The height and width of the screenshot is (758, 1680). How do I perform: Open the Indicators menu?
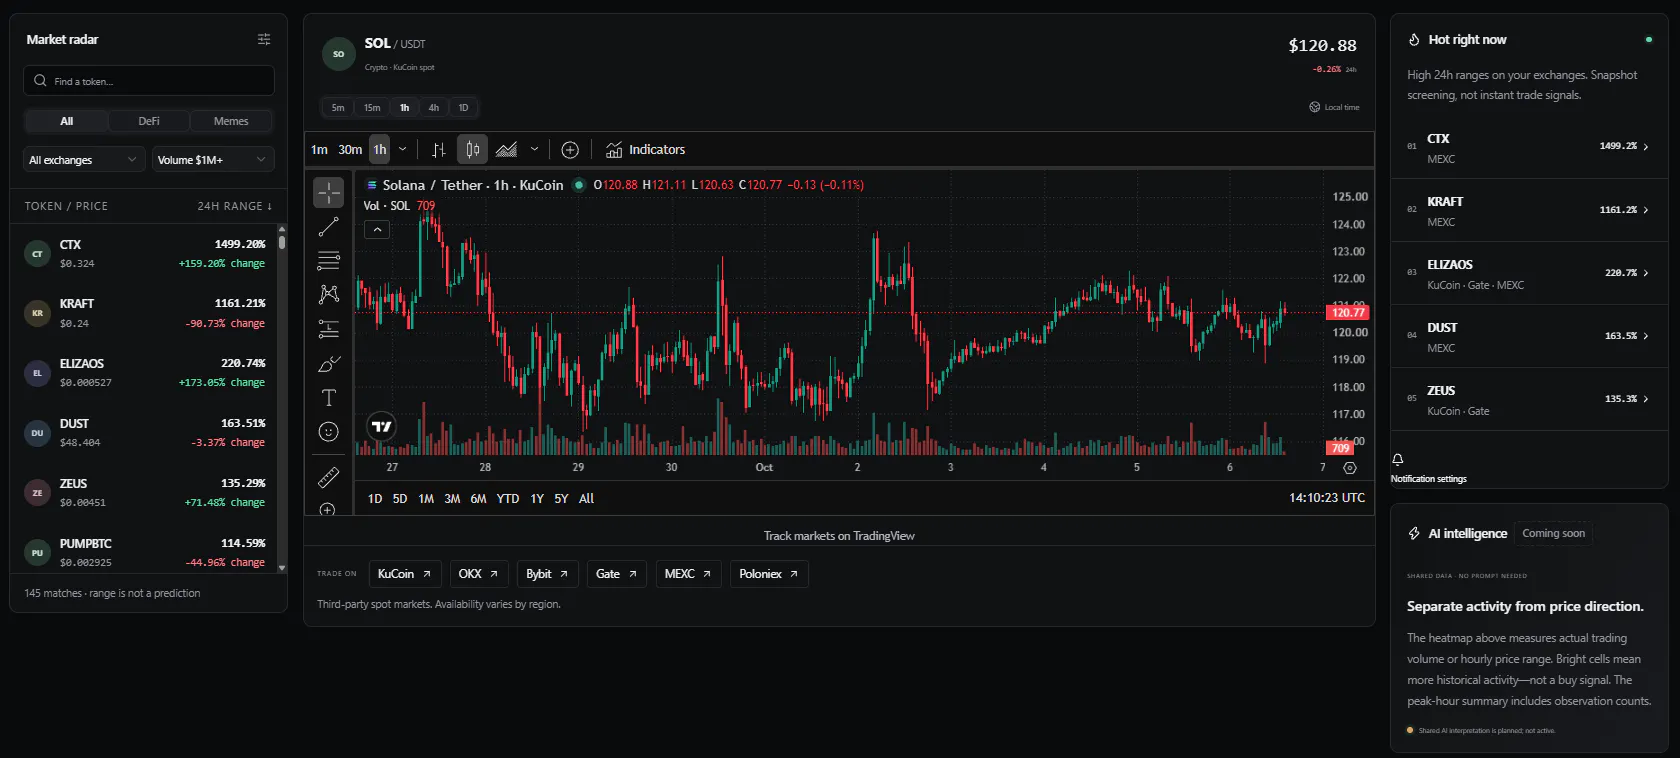(646, 150)
